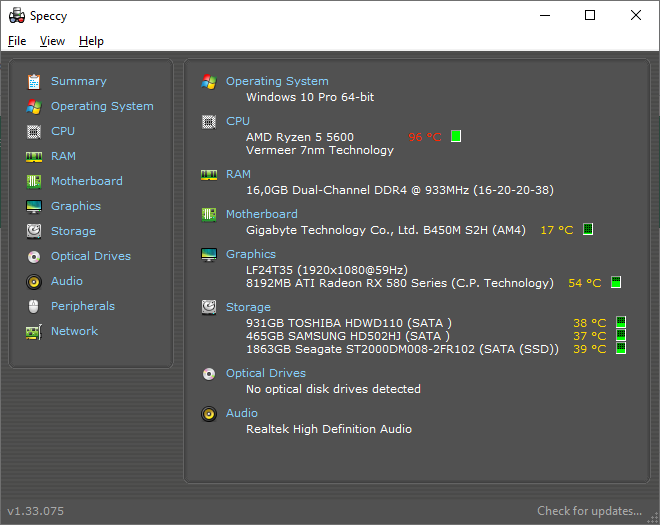Image resolution: width=660 pixels, height=525 pixels.
Task: Click the Graphics monitor icon in sidebar
Action: coord(34,207)
